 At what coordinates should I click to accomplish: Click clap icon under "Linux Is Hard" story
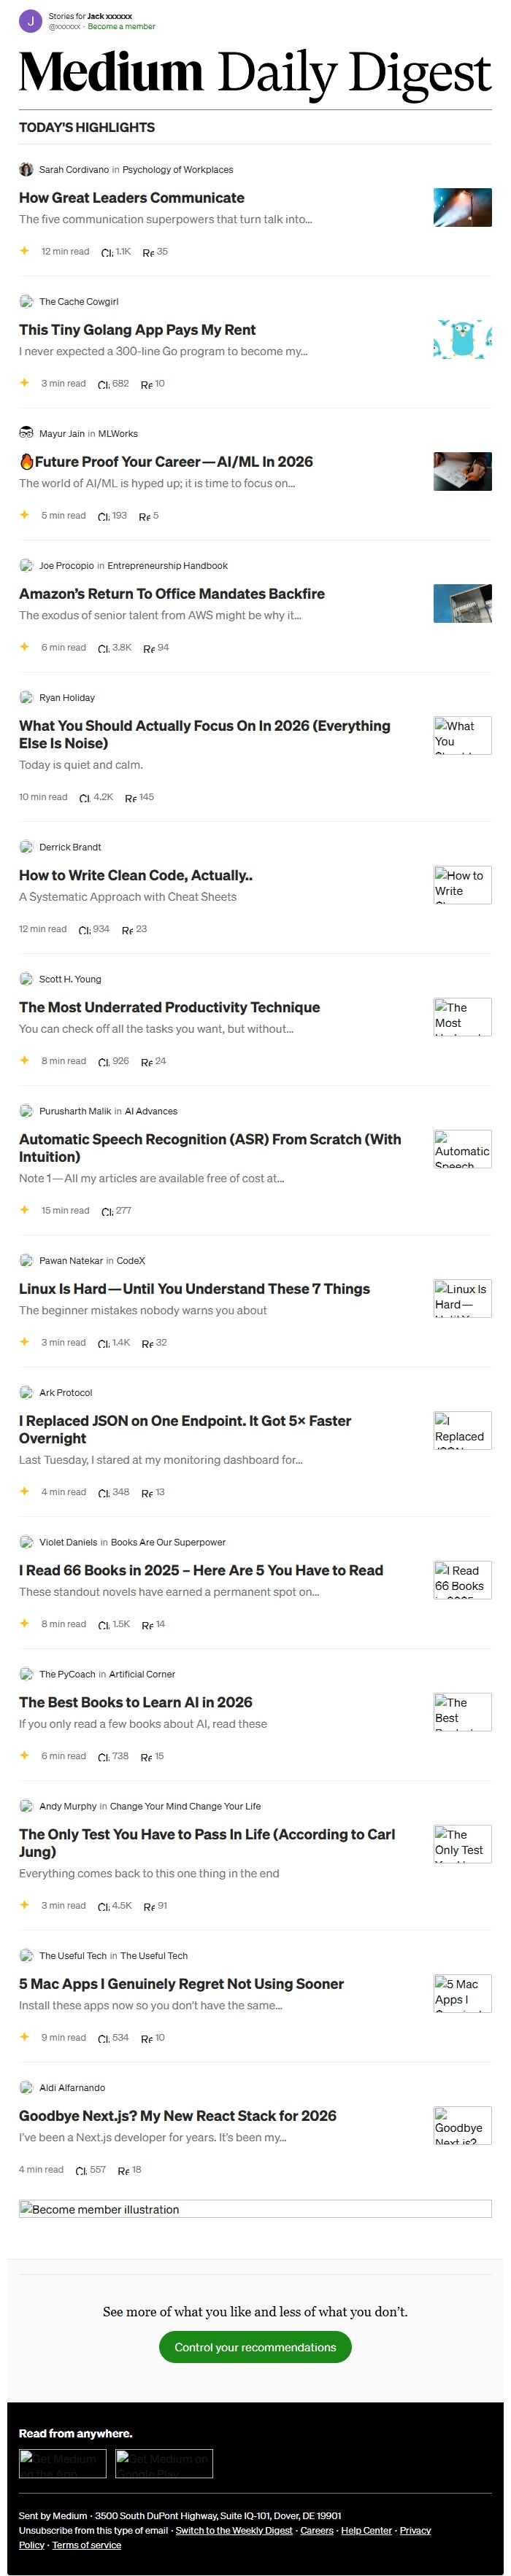[x=104, y=1344]
